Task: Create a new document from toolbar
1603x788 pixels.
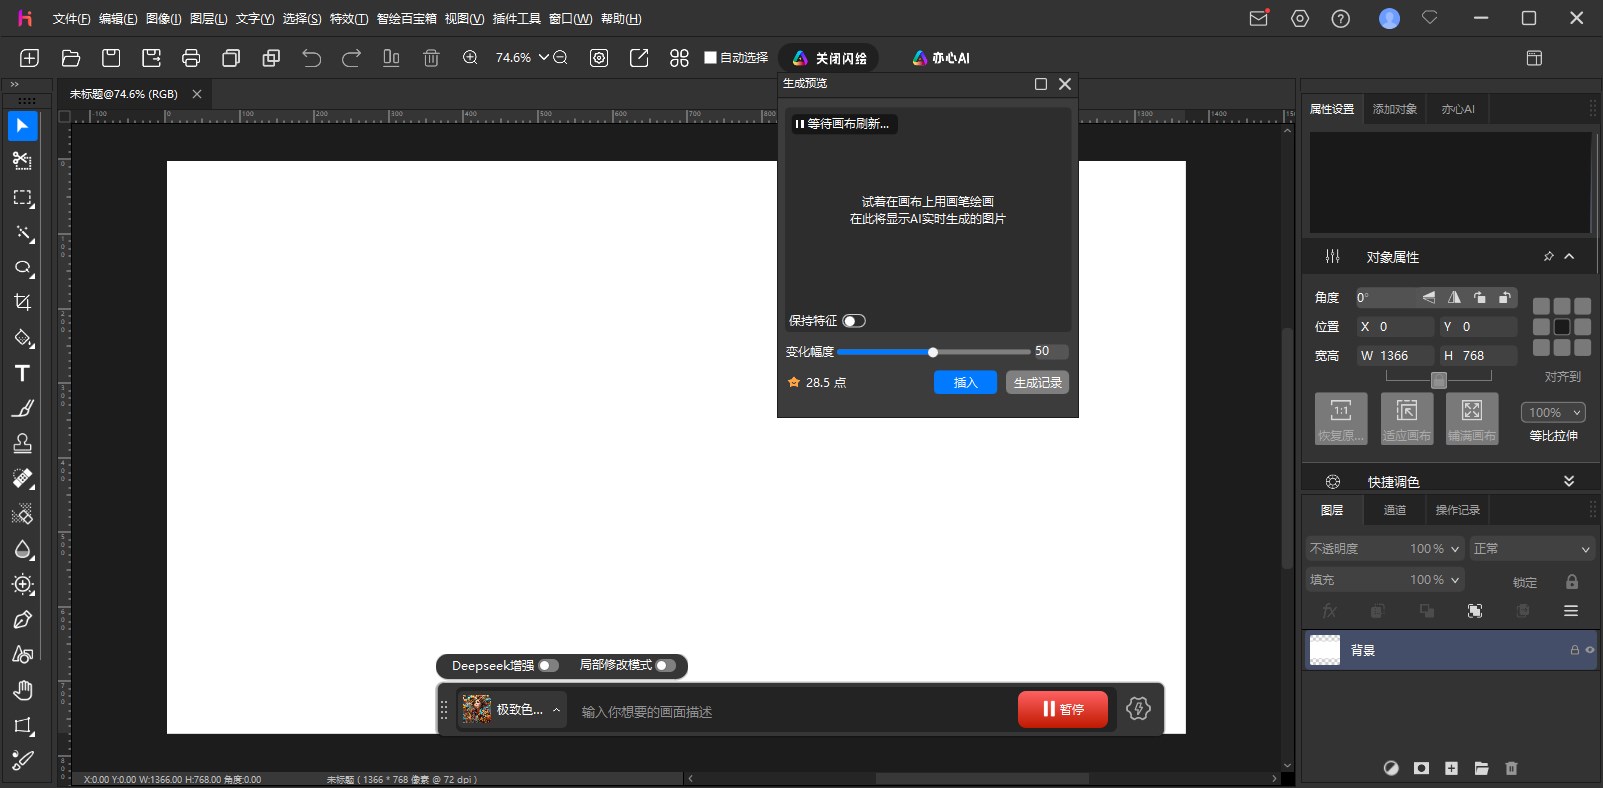Action: coord(30,58)
